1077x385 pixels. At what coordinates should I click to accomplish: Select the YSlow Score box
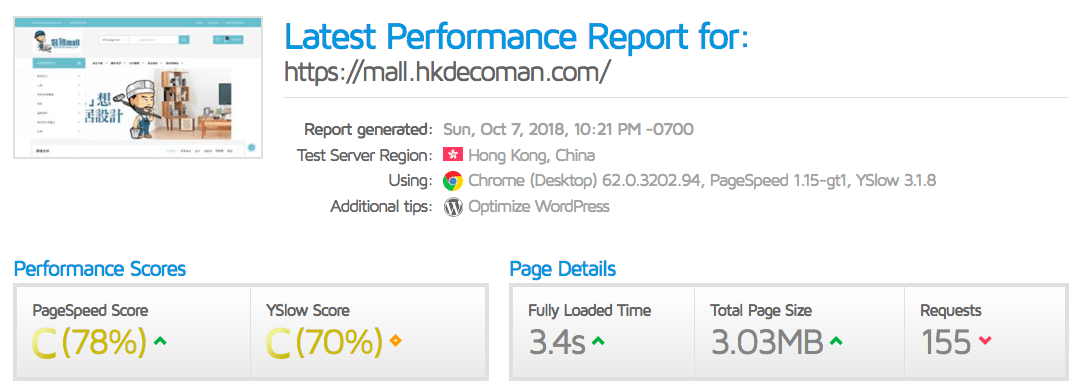tap(368, 332)
